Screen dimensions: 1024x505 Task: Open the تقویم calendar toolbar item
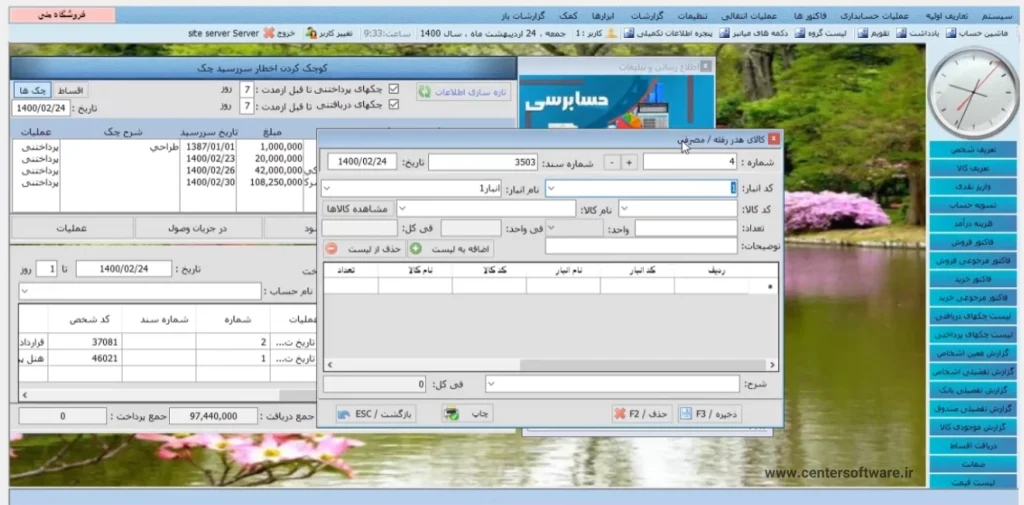[x=876, y=33]
